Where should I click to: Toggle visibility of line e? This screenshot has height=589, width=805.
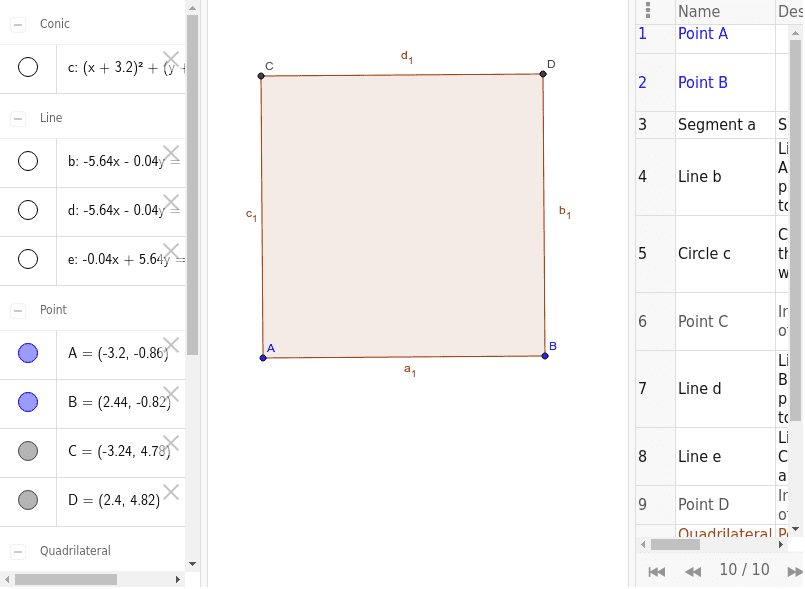click(28, 259)
